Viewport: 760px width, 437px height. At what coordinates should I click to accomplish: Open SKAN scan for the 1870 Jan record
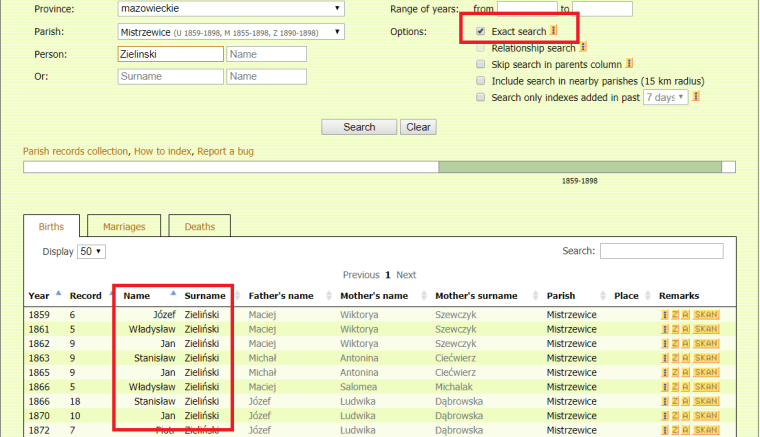[x=707, y=414]
